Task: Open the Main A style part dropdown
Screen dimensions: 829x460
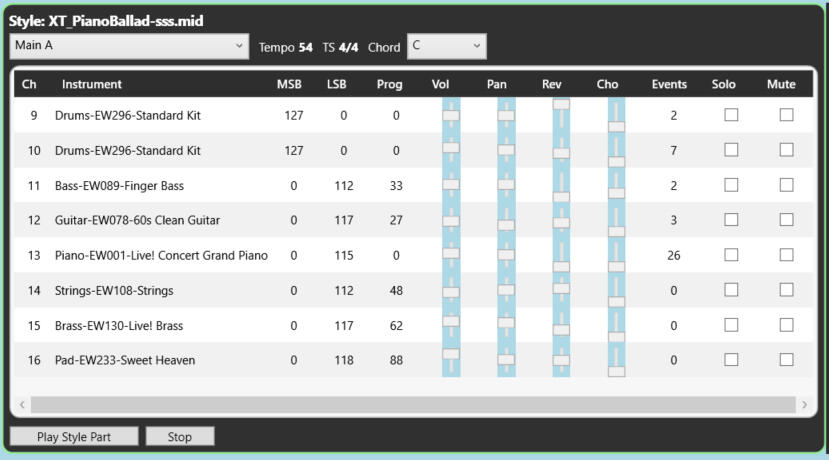Action: [x=129, y=46]
